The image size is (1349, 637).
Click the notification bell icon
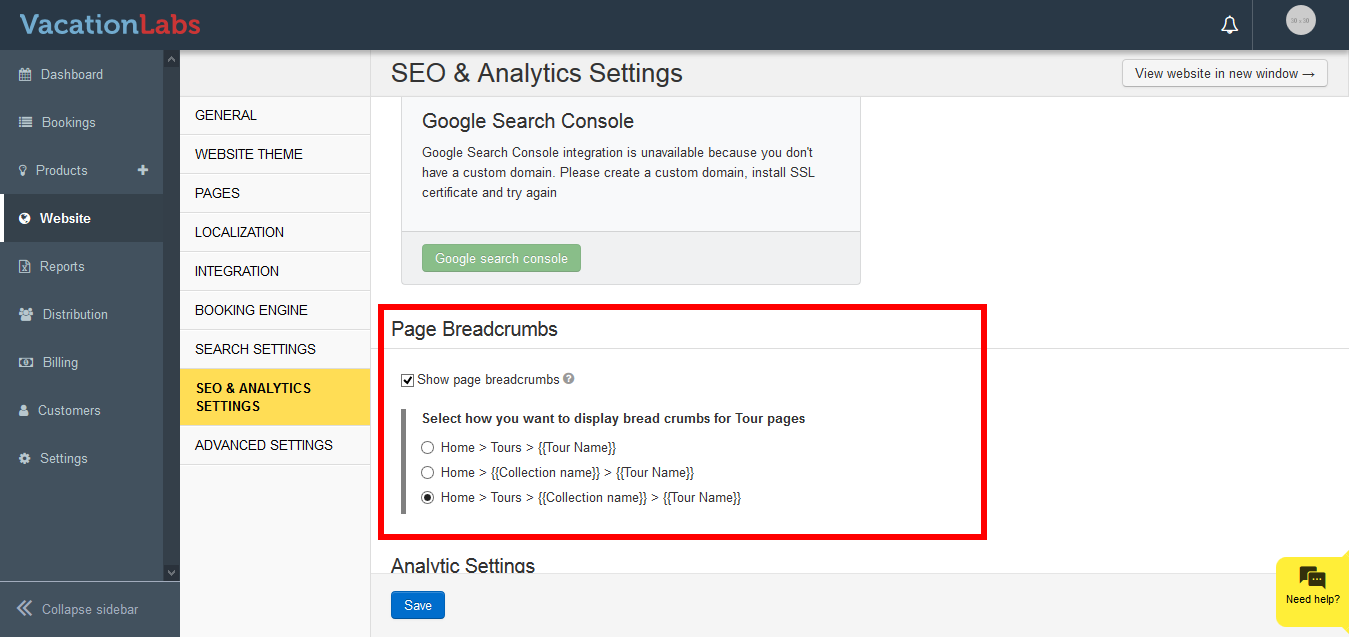(1230, 25)
